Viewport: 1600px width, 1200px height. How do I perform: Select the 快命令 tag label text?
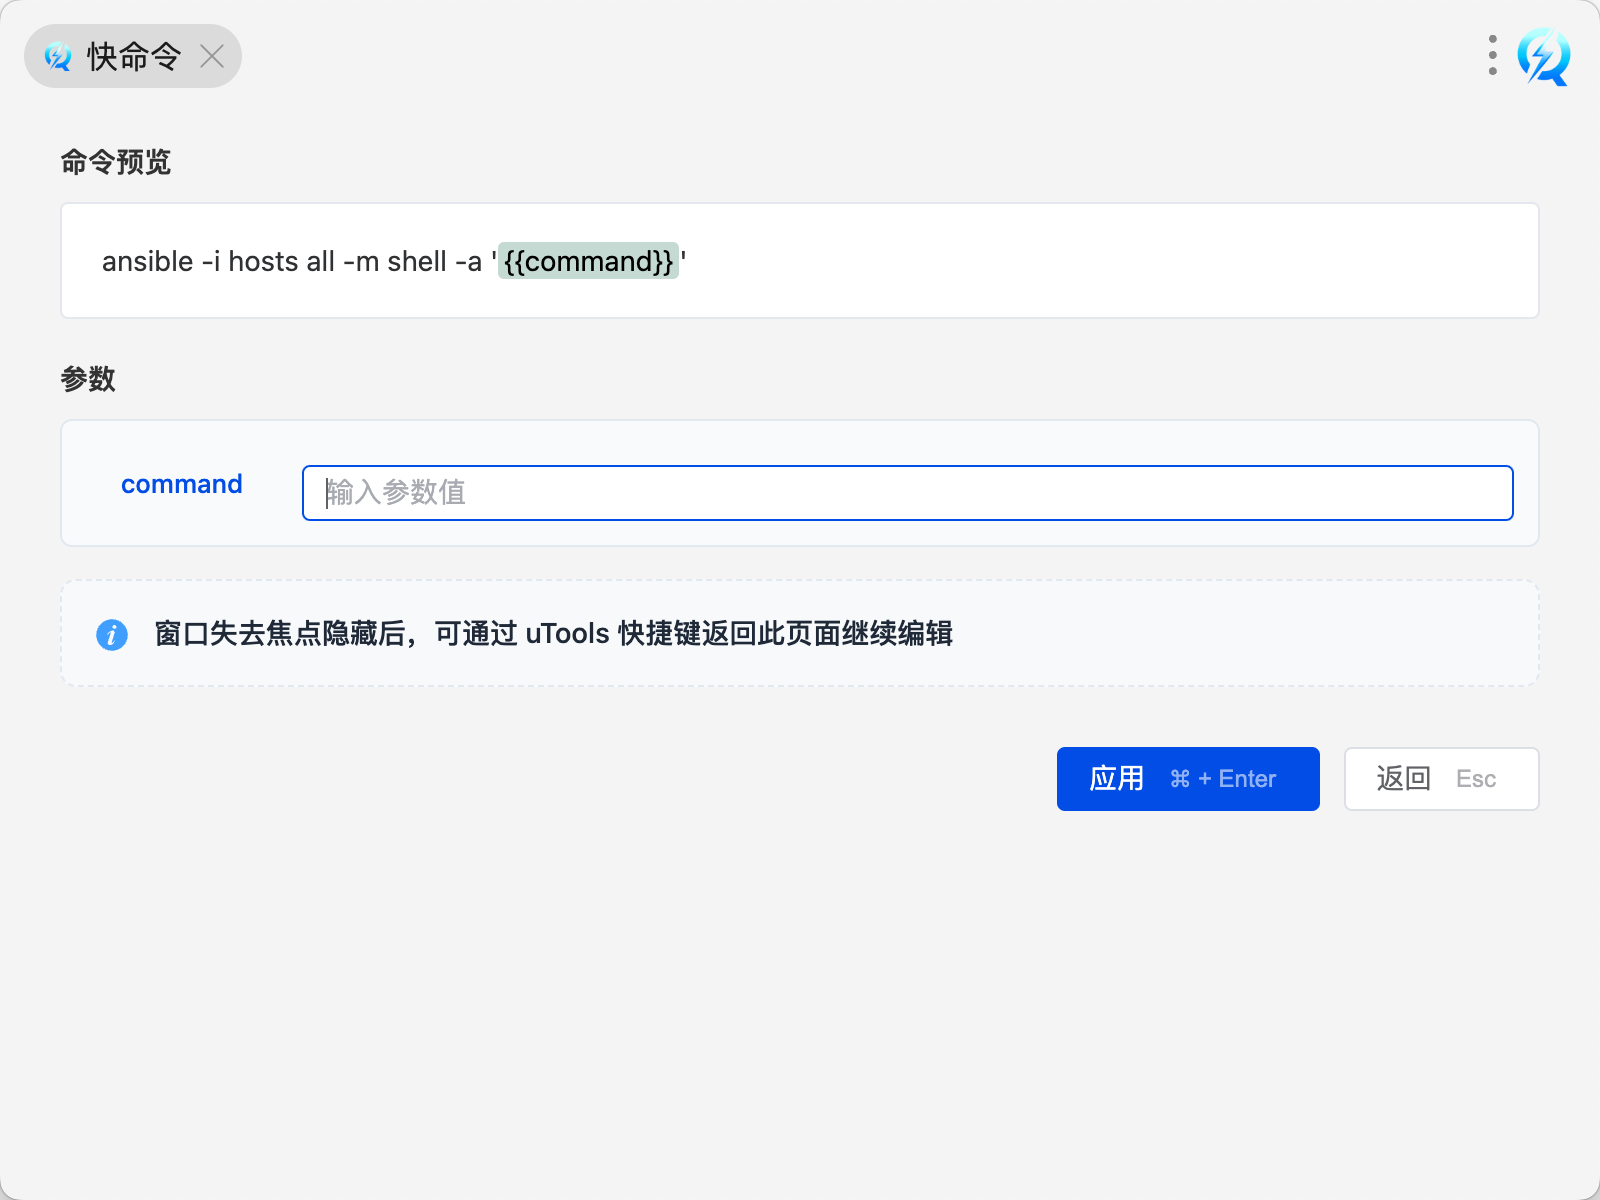133,57
